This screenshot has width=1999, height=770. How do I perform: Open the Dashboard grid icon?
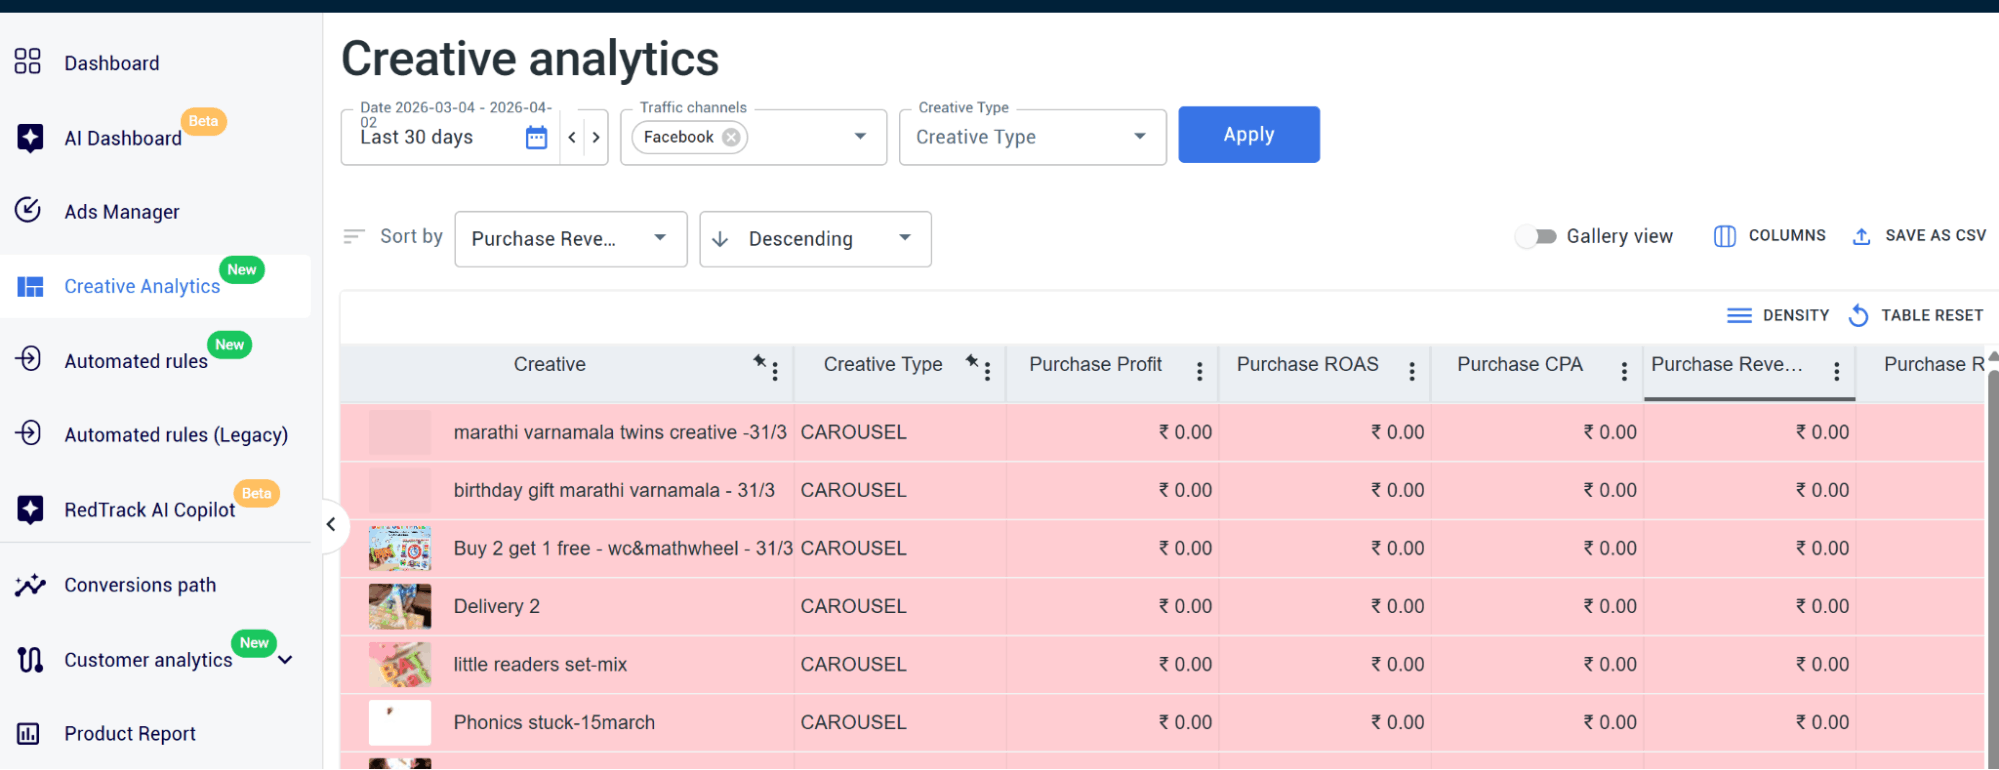click(28, 62)
